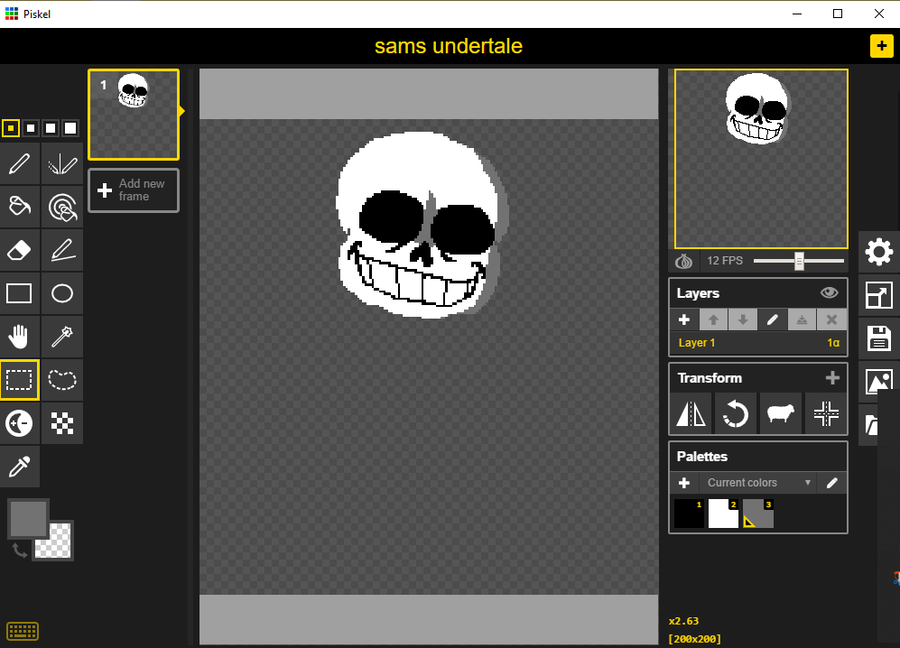Screen dimensions: 900x648
Task: Pick white palette color 2
Action: coord(723,513)
